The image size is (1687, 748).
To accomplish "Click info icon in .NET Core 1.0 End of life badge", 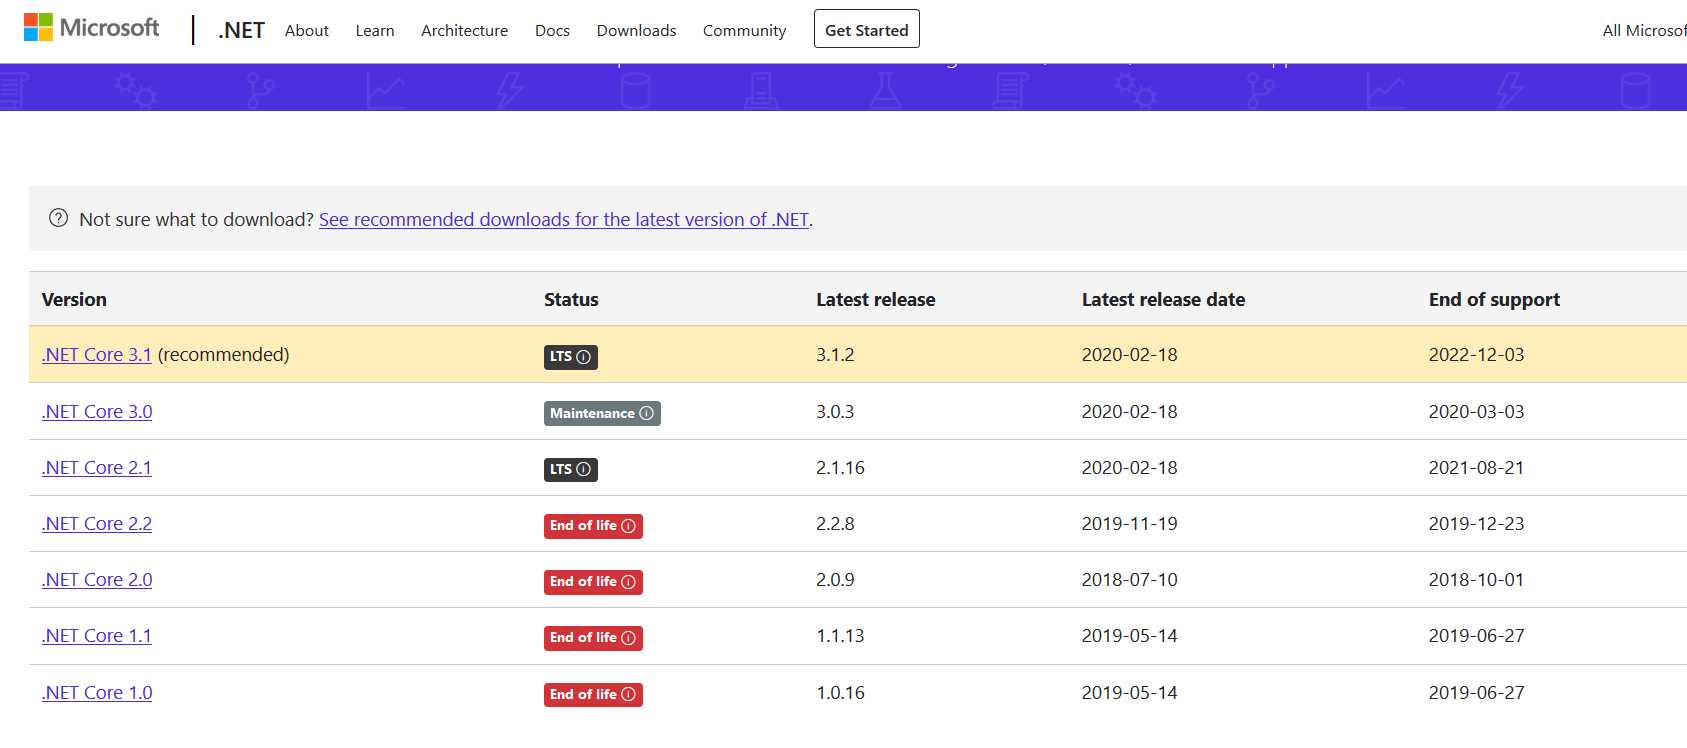I will [x=628, y=694].
